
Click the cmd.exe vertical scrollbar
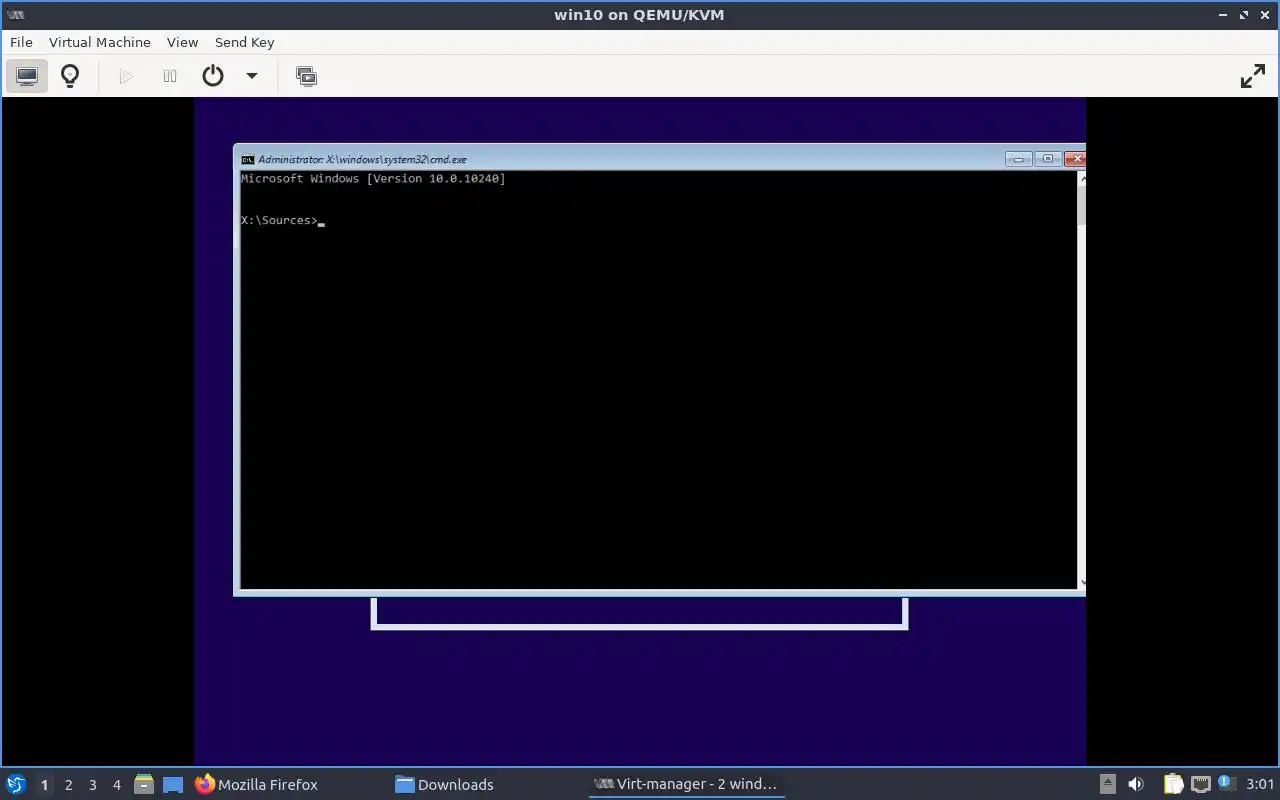point(1081,380)
